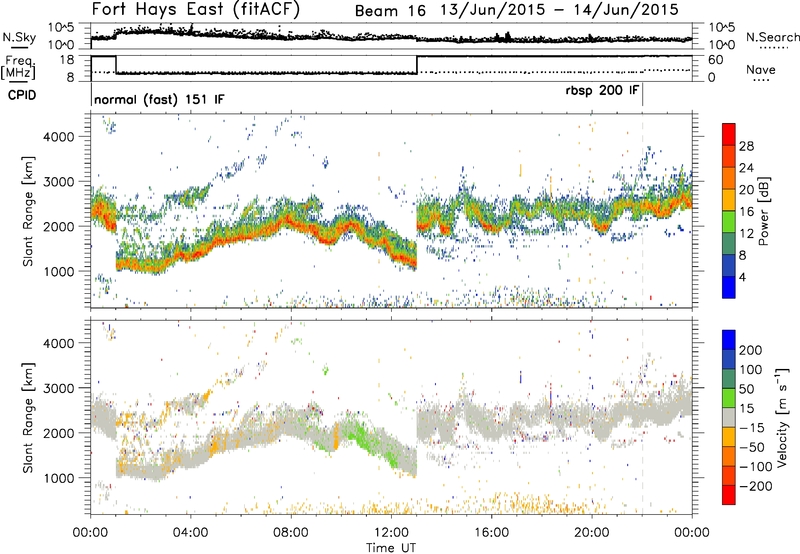Select the '08:00' time tick label
This screenshot has width=800, height=554.
pyautogui.click(x=290, y=533)
